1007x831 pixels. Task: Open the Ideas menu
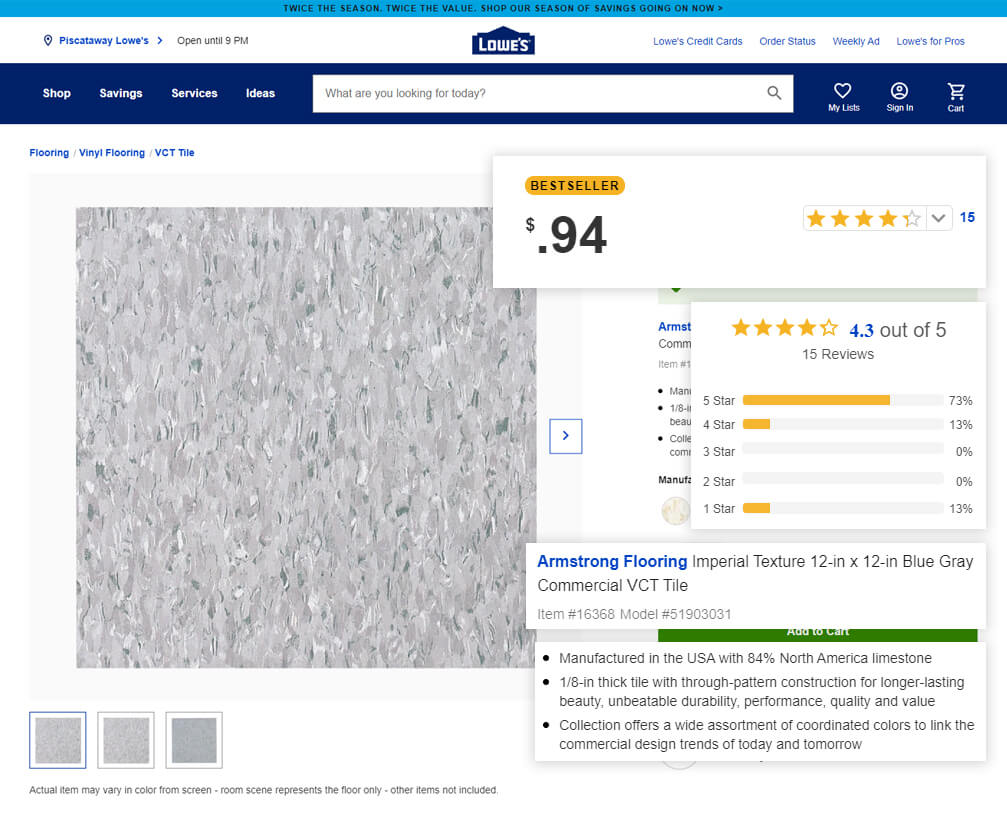(260, 93)
